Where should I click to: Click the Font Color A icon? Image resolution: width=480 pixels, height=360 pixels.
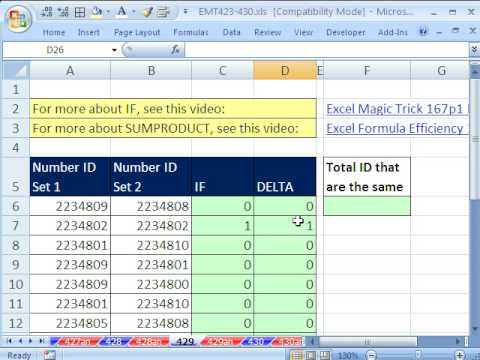(x=122, y=12)
